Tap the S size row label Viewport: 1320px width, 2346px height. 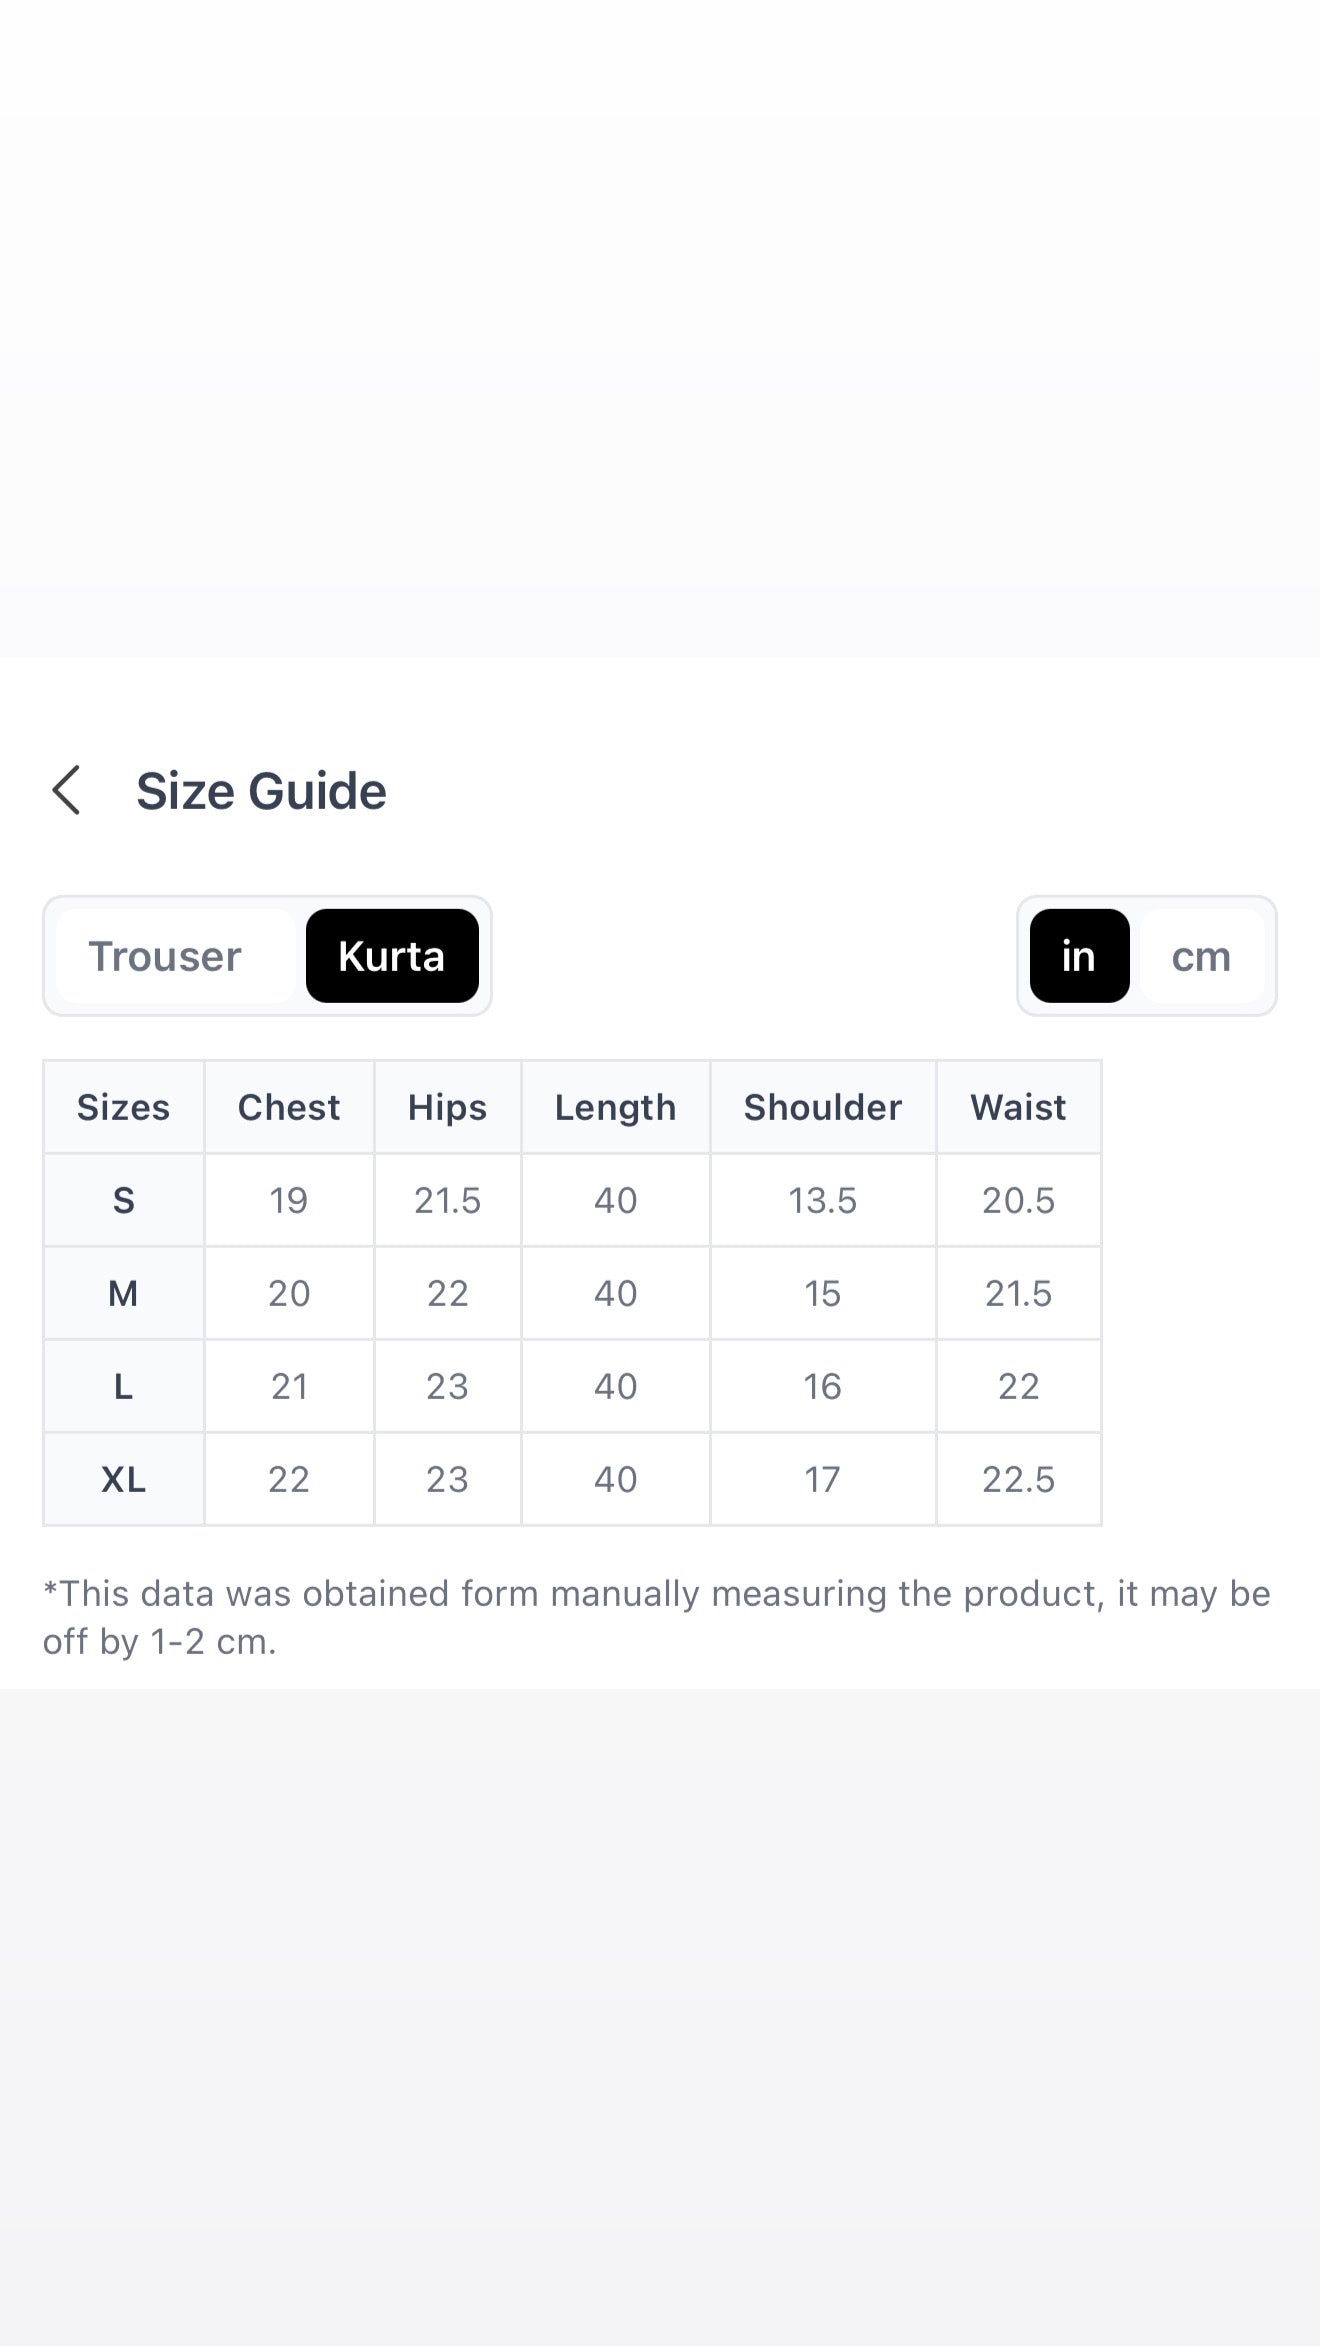[x=124, y=1200]
